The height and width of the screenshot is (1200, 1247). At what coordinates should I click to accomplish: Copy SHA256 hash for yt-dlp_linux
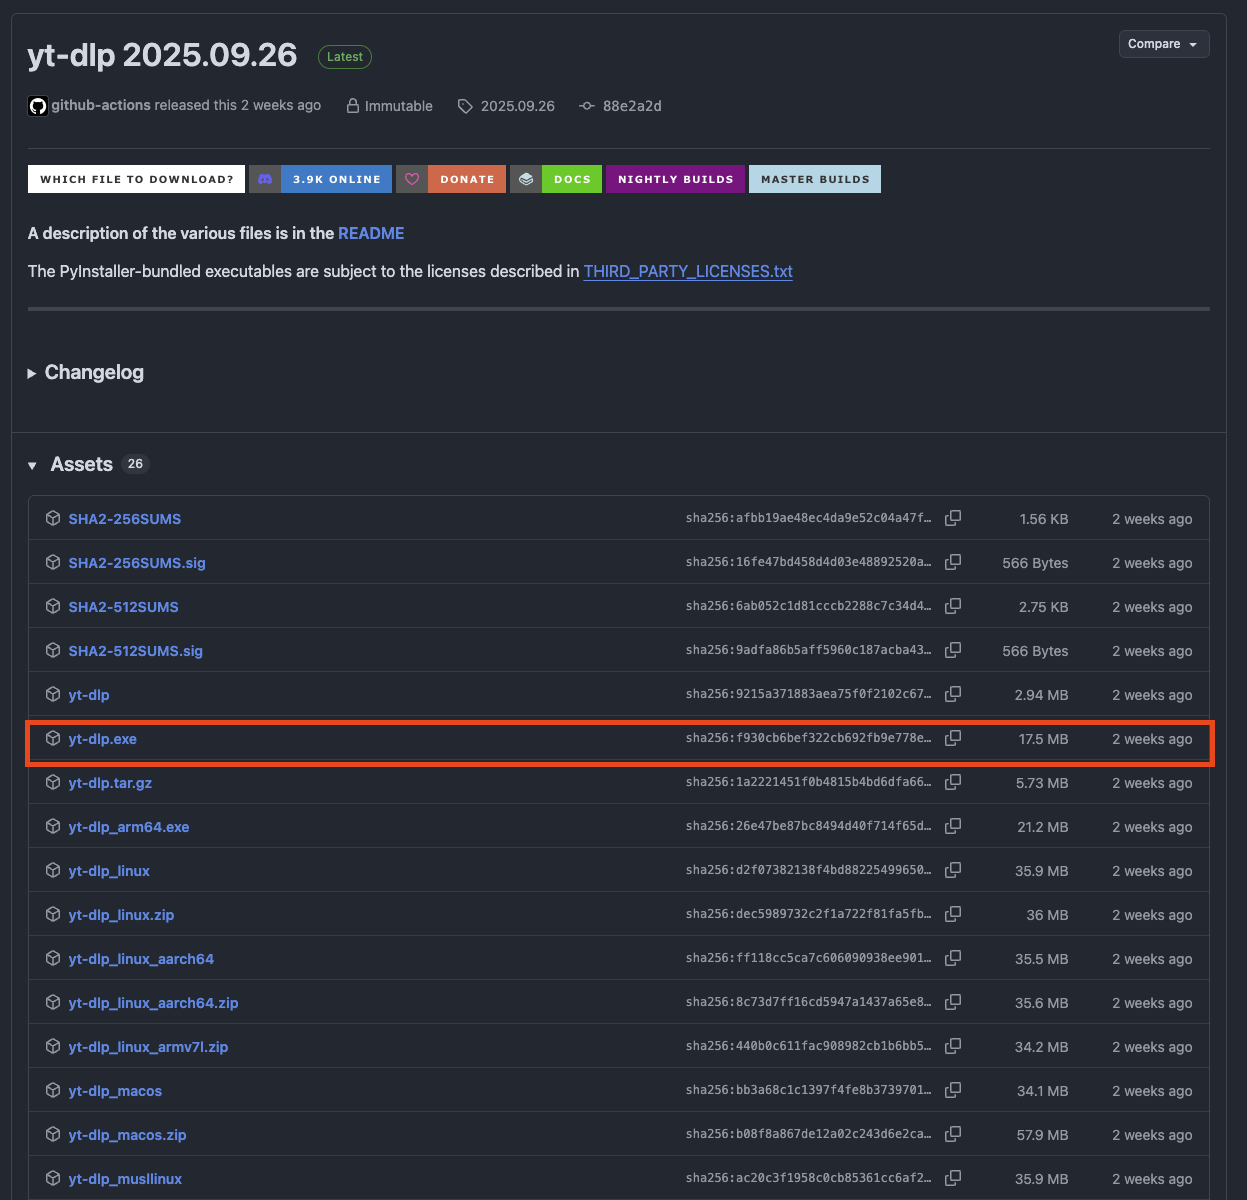point(953,870)
